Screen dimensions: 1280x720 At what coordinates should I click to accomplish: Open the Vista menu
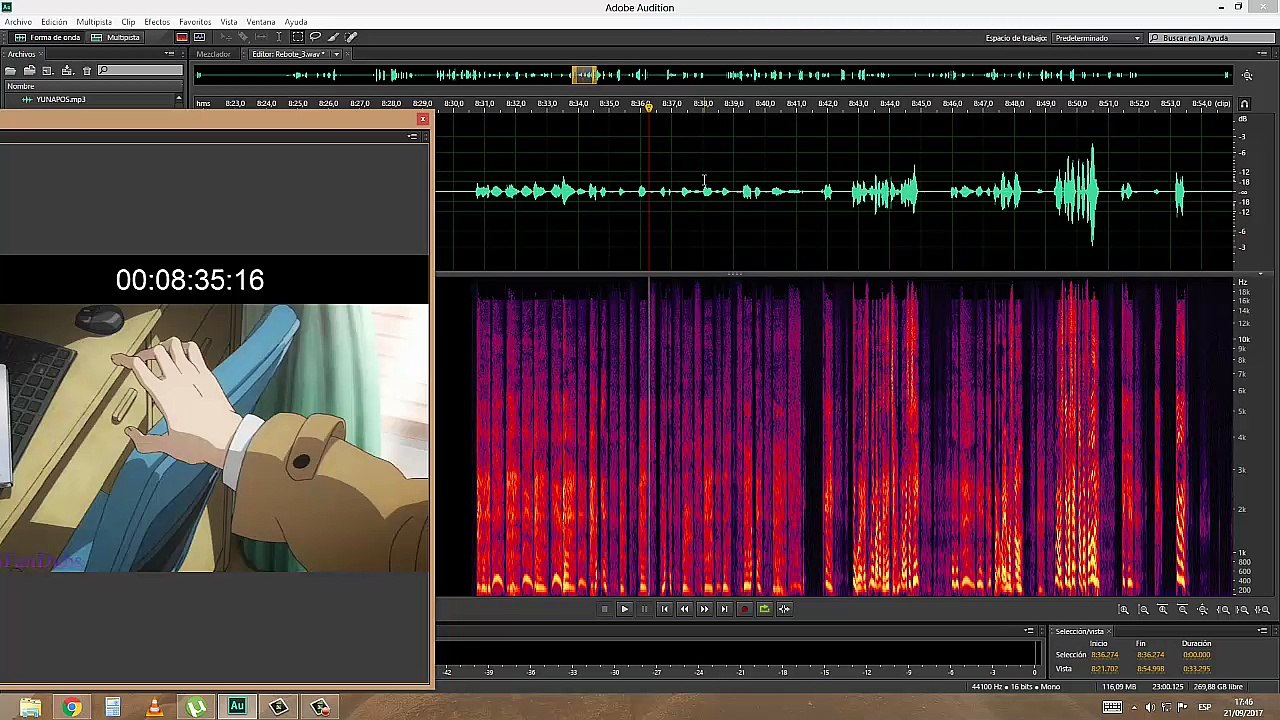pyautogui.click(x=229, y=22)
